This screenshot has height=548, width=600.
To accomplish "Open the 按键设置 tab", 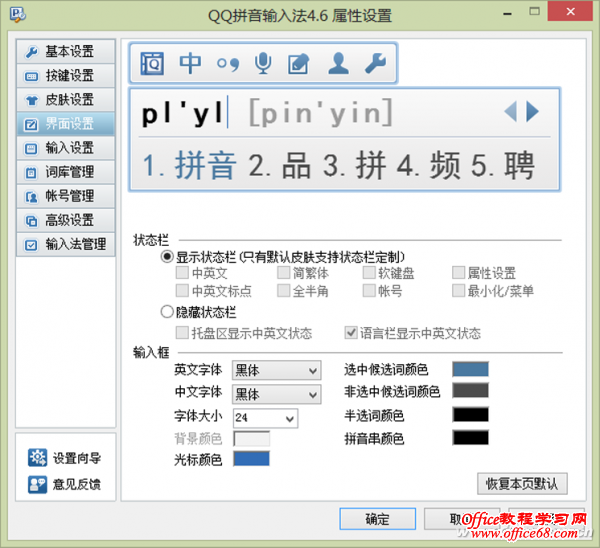I will (65, 76).
